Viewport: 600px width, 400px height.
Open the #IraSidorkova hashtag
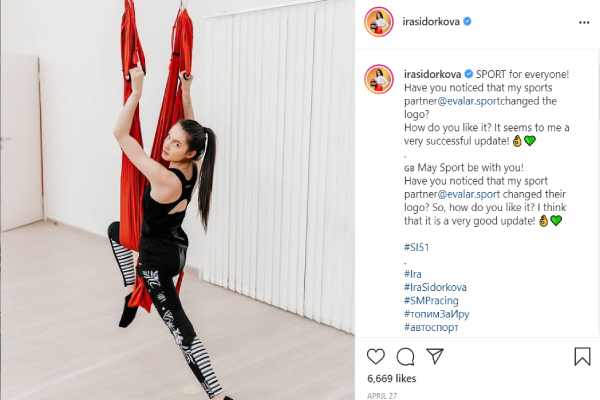[x=435, y=287]
